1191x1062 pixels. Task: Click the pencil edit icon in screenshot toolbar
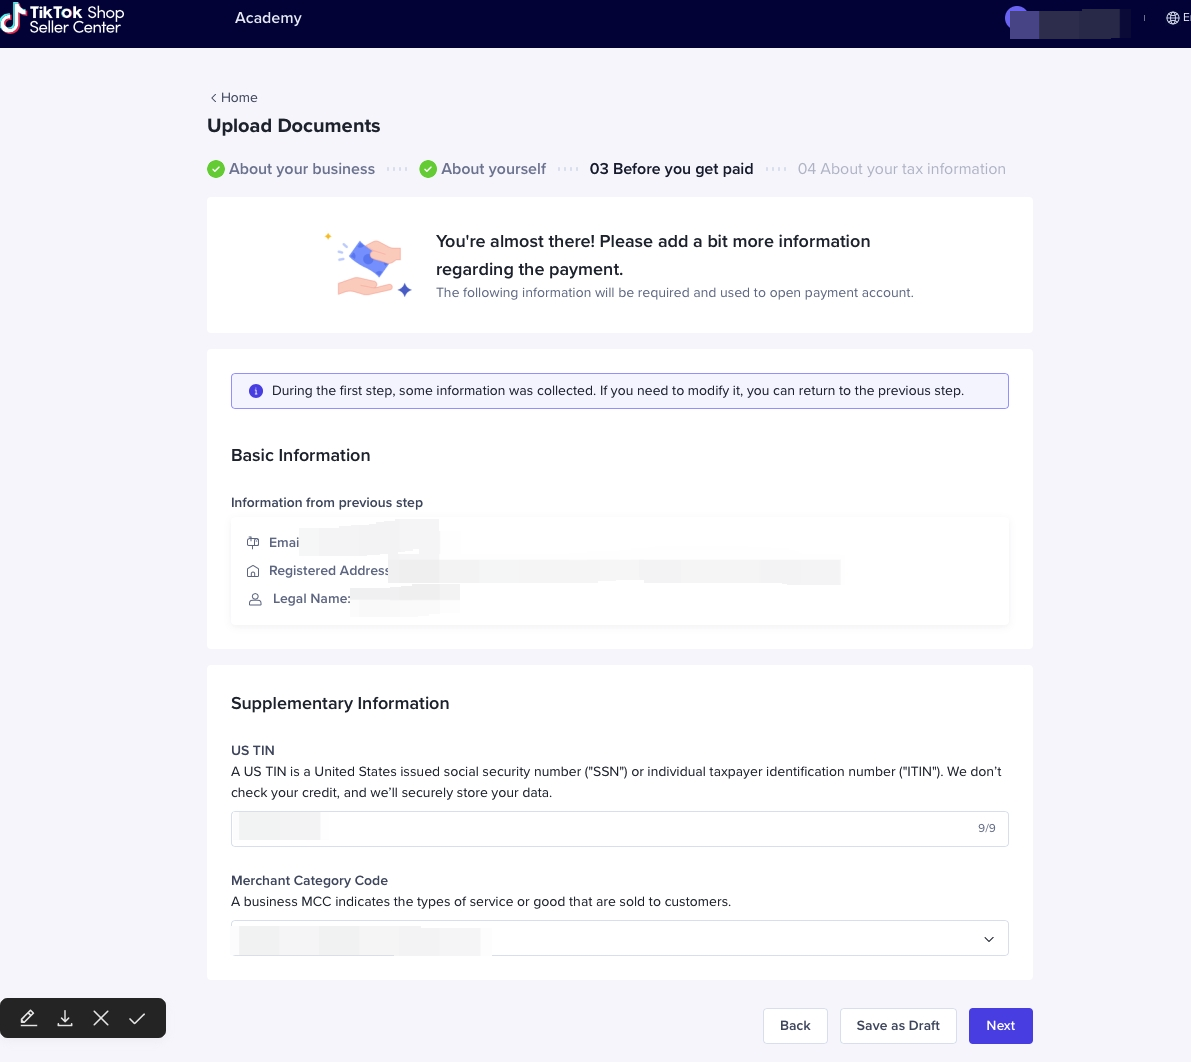click(29, 1018)
